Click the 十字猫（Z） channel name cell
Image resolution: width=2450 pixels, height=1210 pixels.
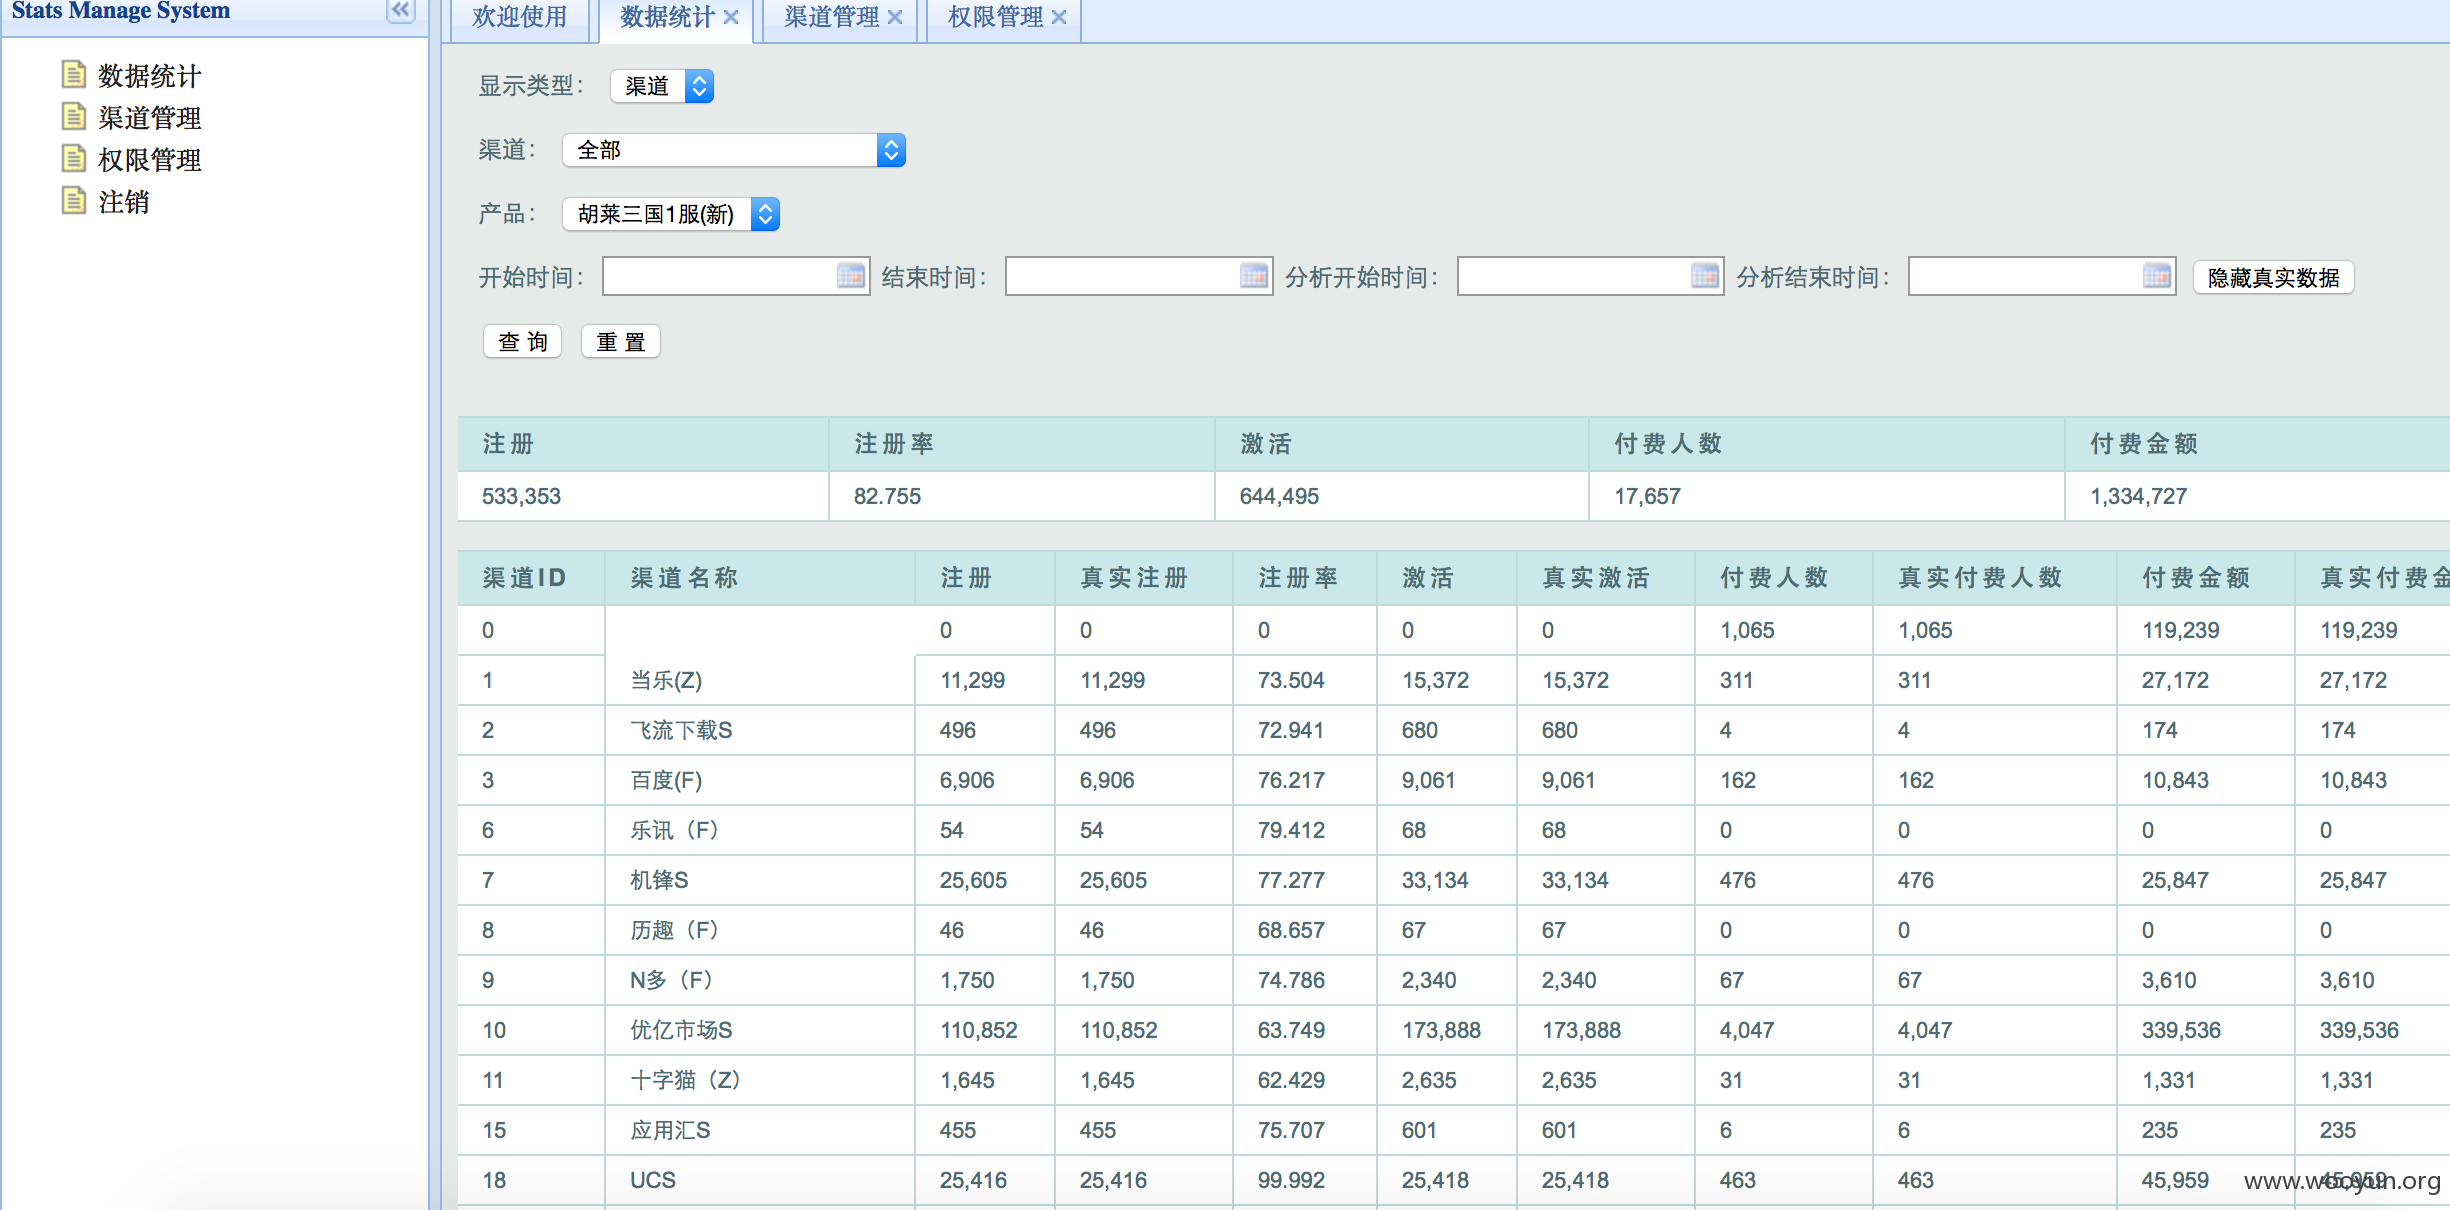click(760, 1080)
